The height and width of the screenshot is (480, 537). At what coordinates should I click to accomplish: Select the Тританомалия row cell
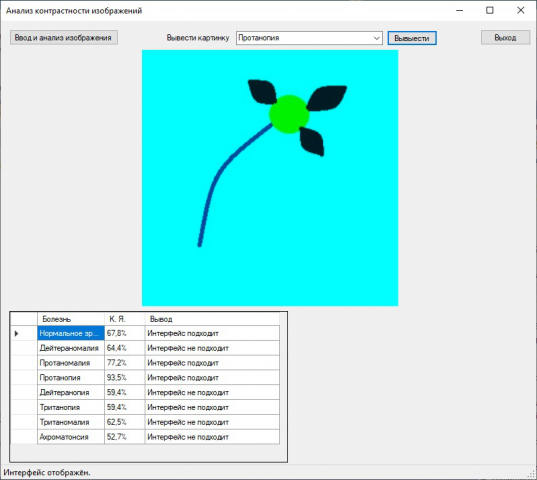[71, 422]
